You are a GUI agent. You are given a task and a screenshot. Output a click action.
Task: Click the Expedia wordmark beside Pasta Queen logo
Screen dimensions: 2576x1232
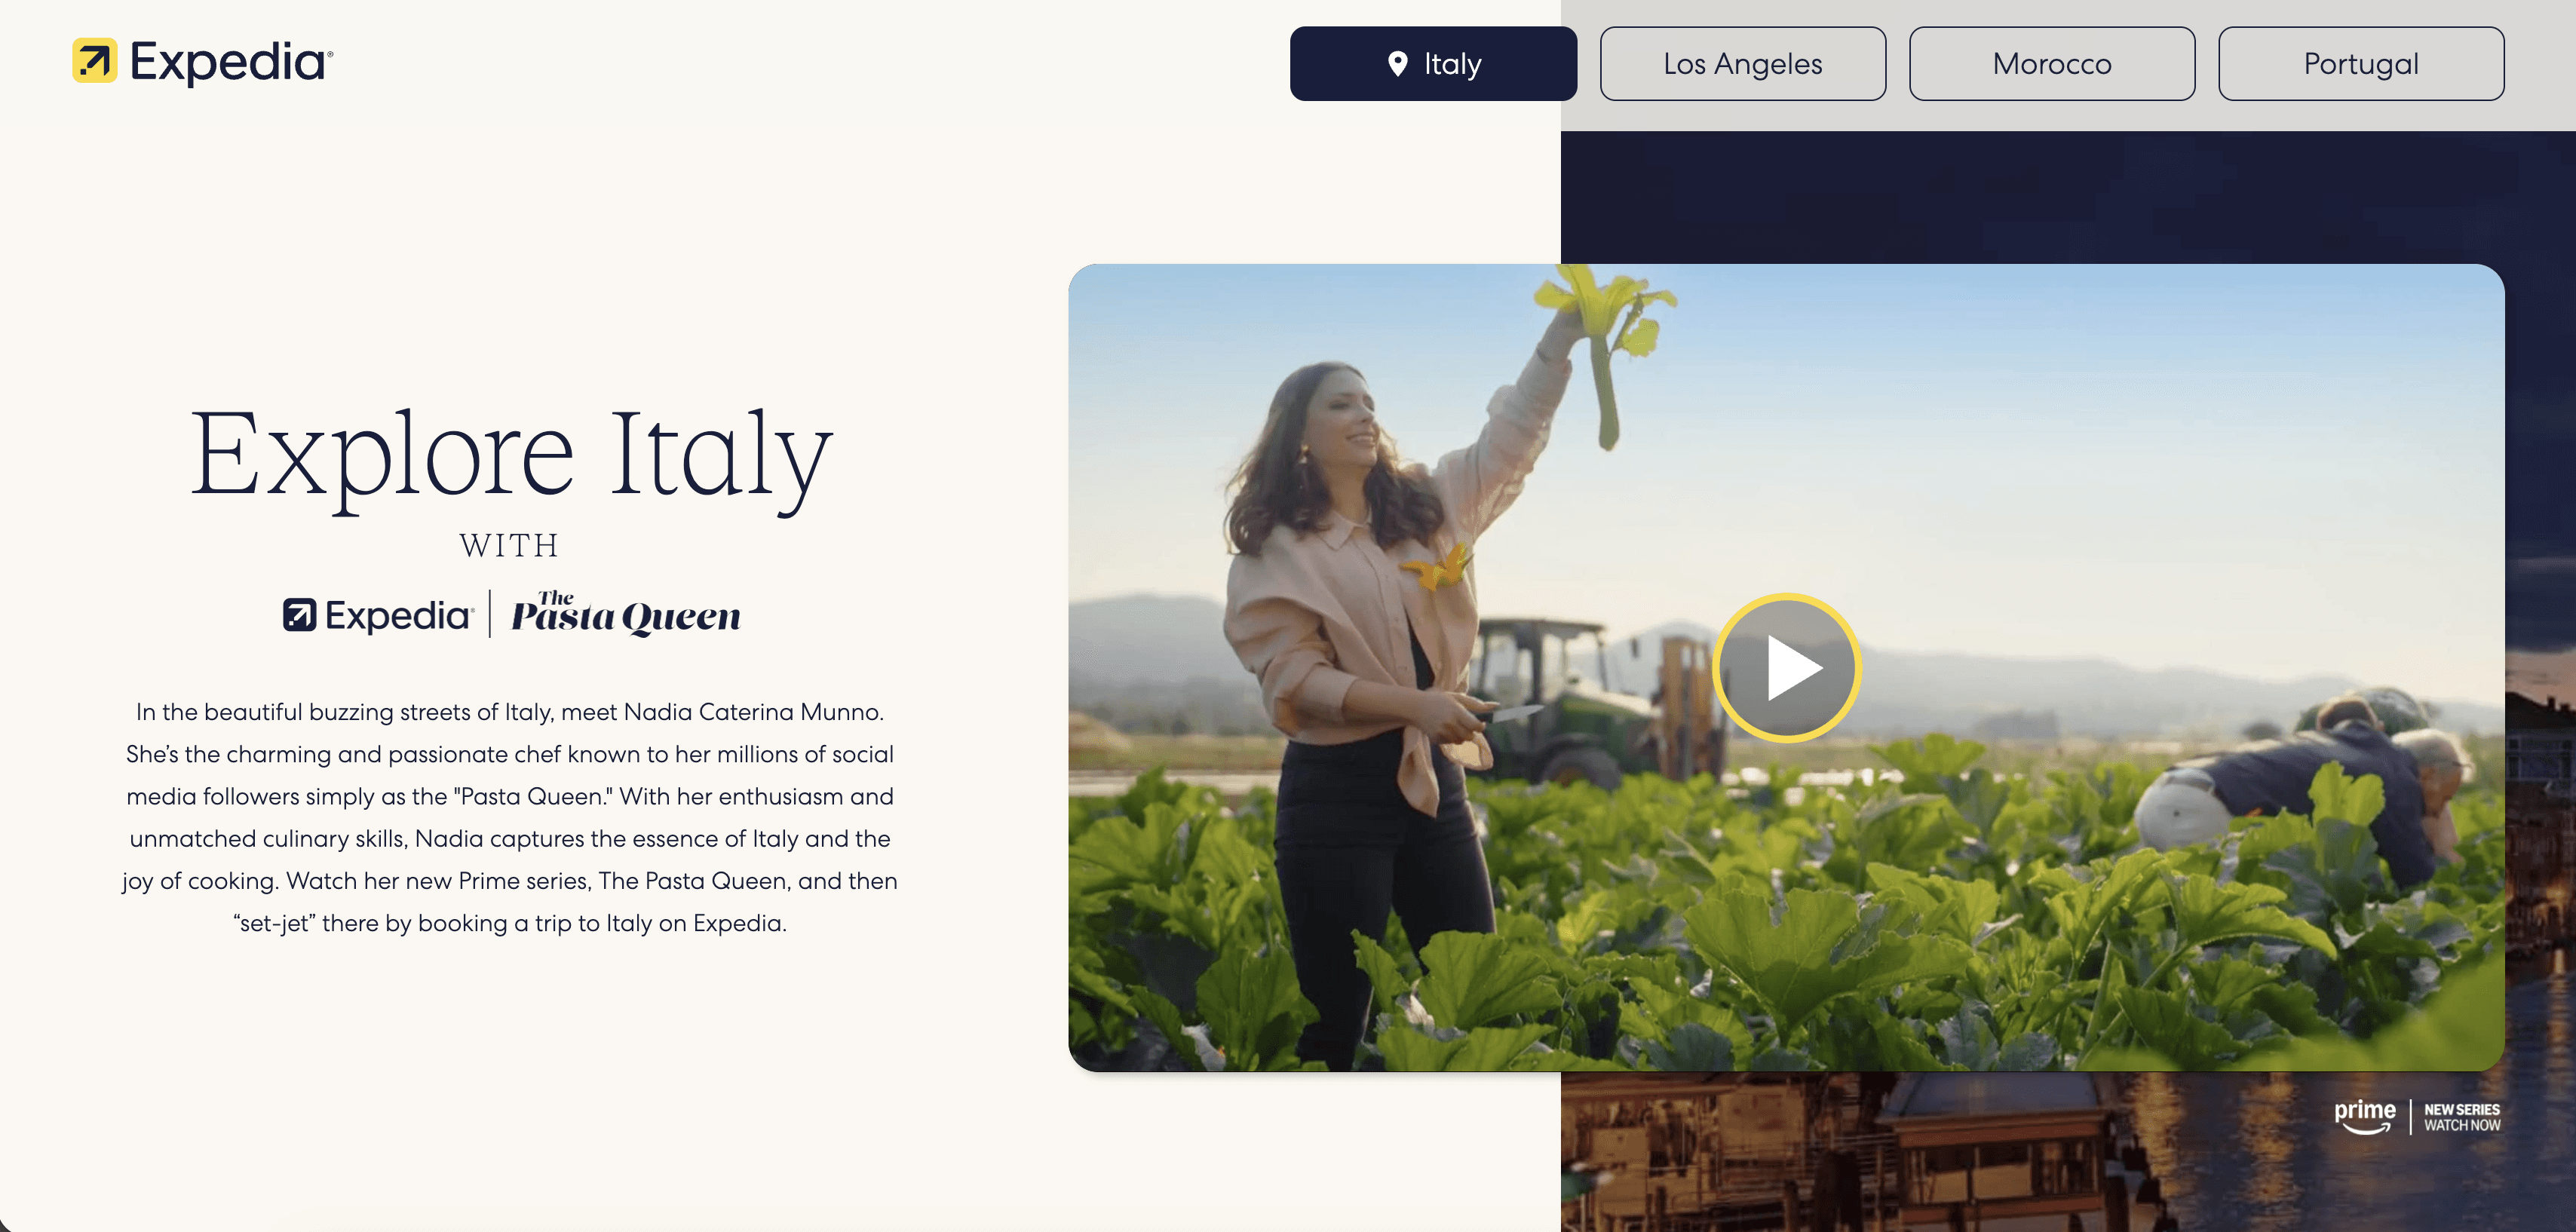point(399,615)
